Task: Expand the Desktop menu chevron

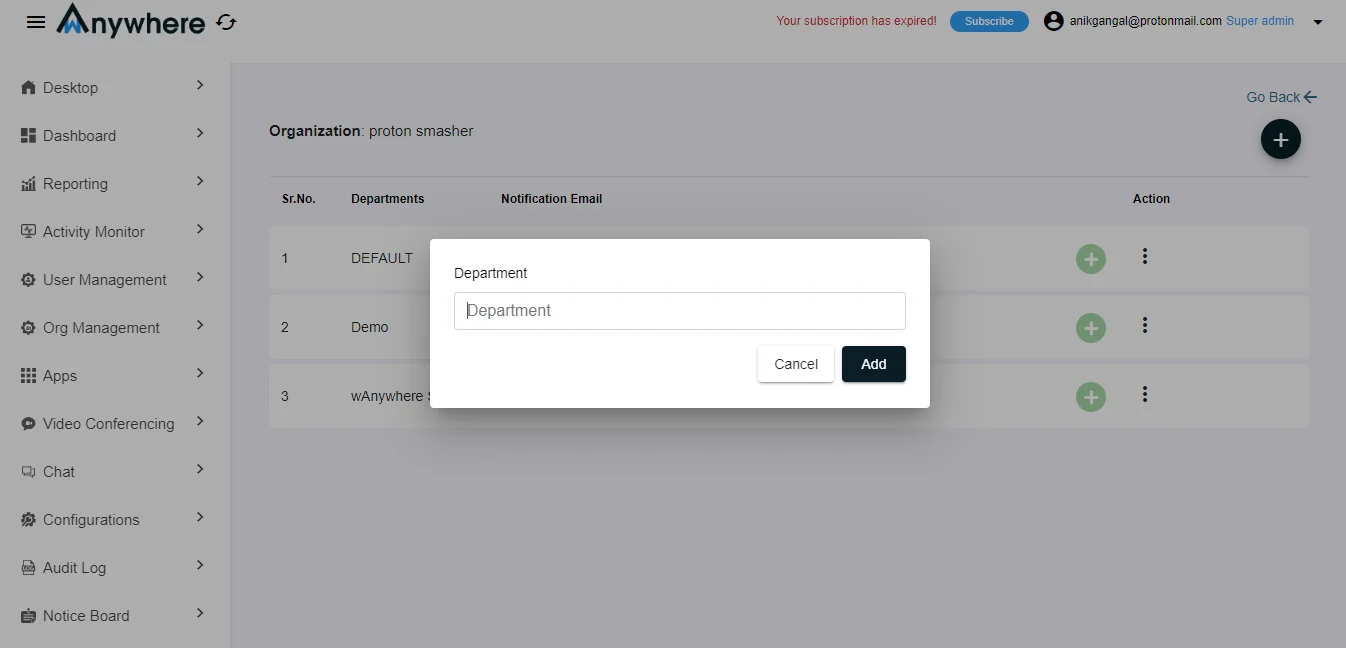Action: pyautogui.click(x=200, y=85)
